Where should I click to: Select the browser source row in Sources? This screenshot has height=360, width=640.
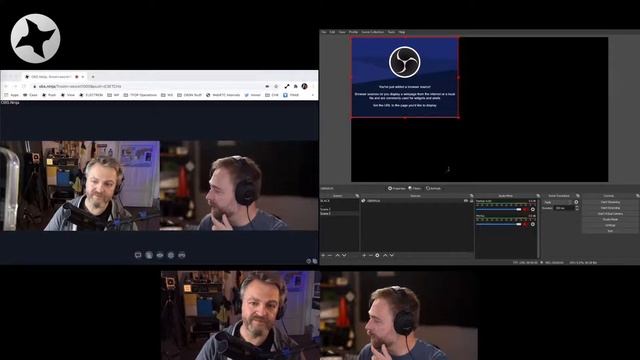[x=416, y=201]
